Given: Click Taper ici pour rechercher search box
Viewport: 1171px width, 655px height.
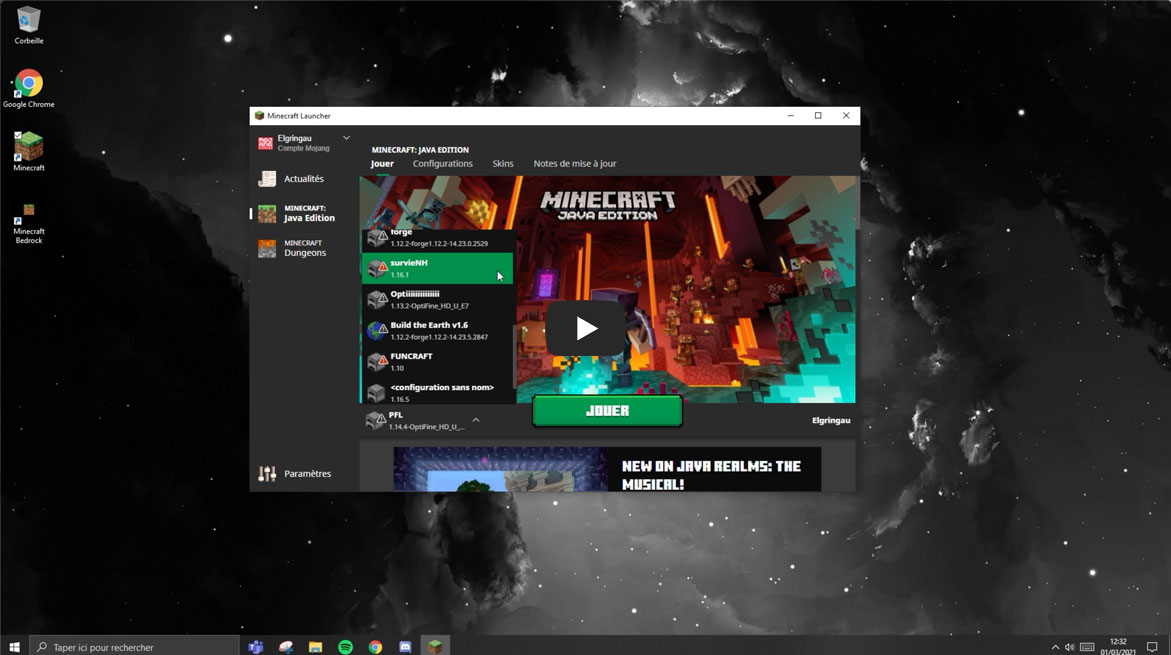Looking at the screenshot, I should (x=134, y=647).
